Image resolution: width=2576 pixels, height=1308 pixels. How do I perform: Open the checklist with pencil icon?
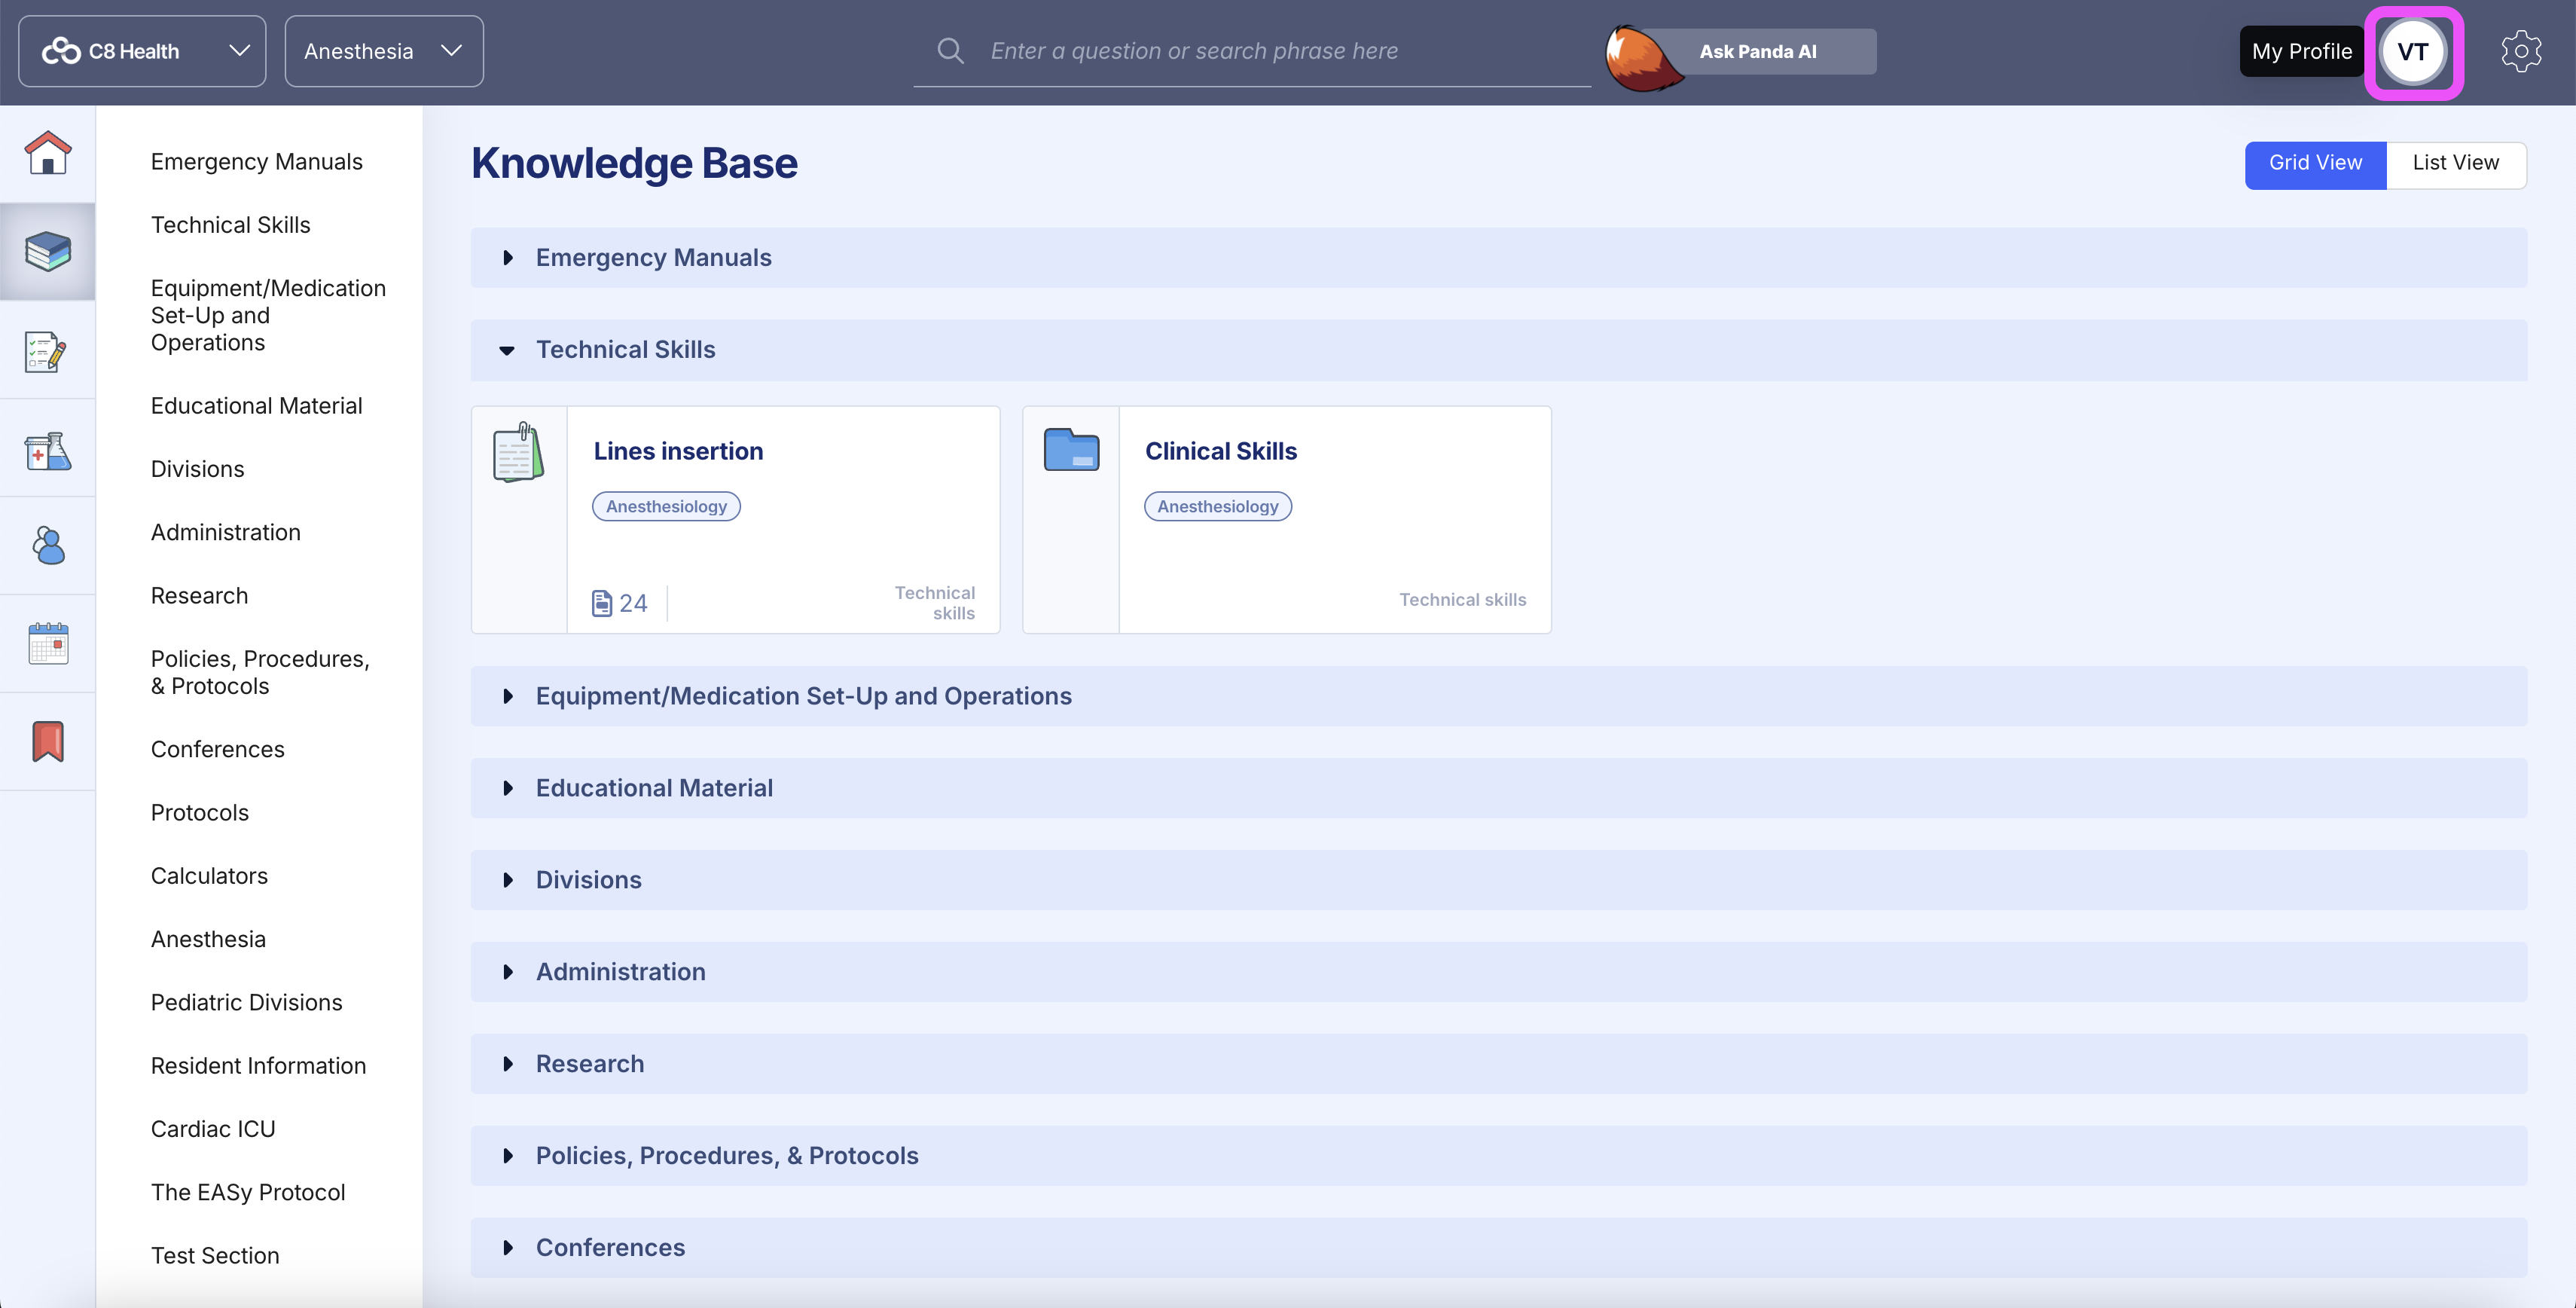[46, 352]
